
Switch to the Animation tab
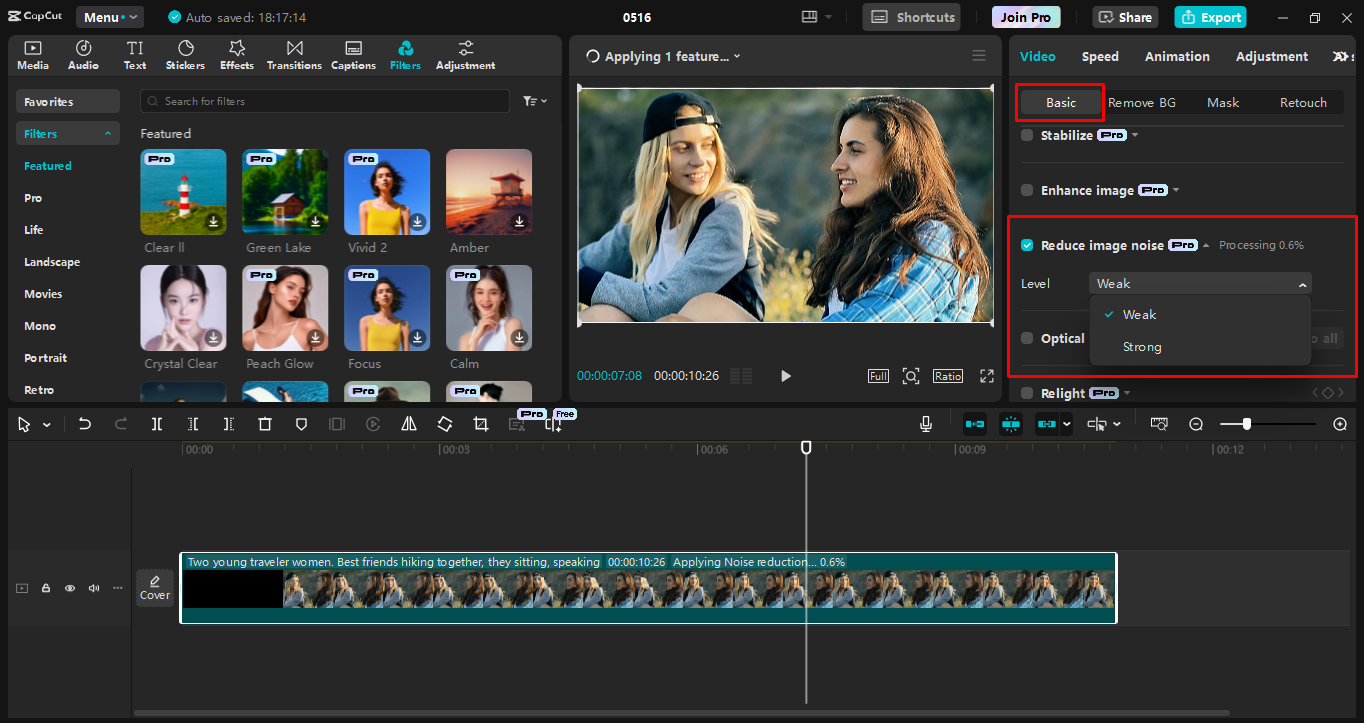(1177, 57)
